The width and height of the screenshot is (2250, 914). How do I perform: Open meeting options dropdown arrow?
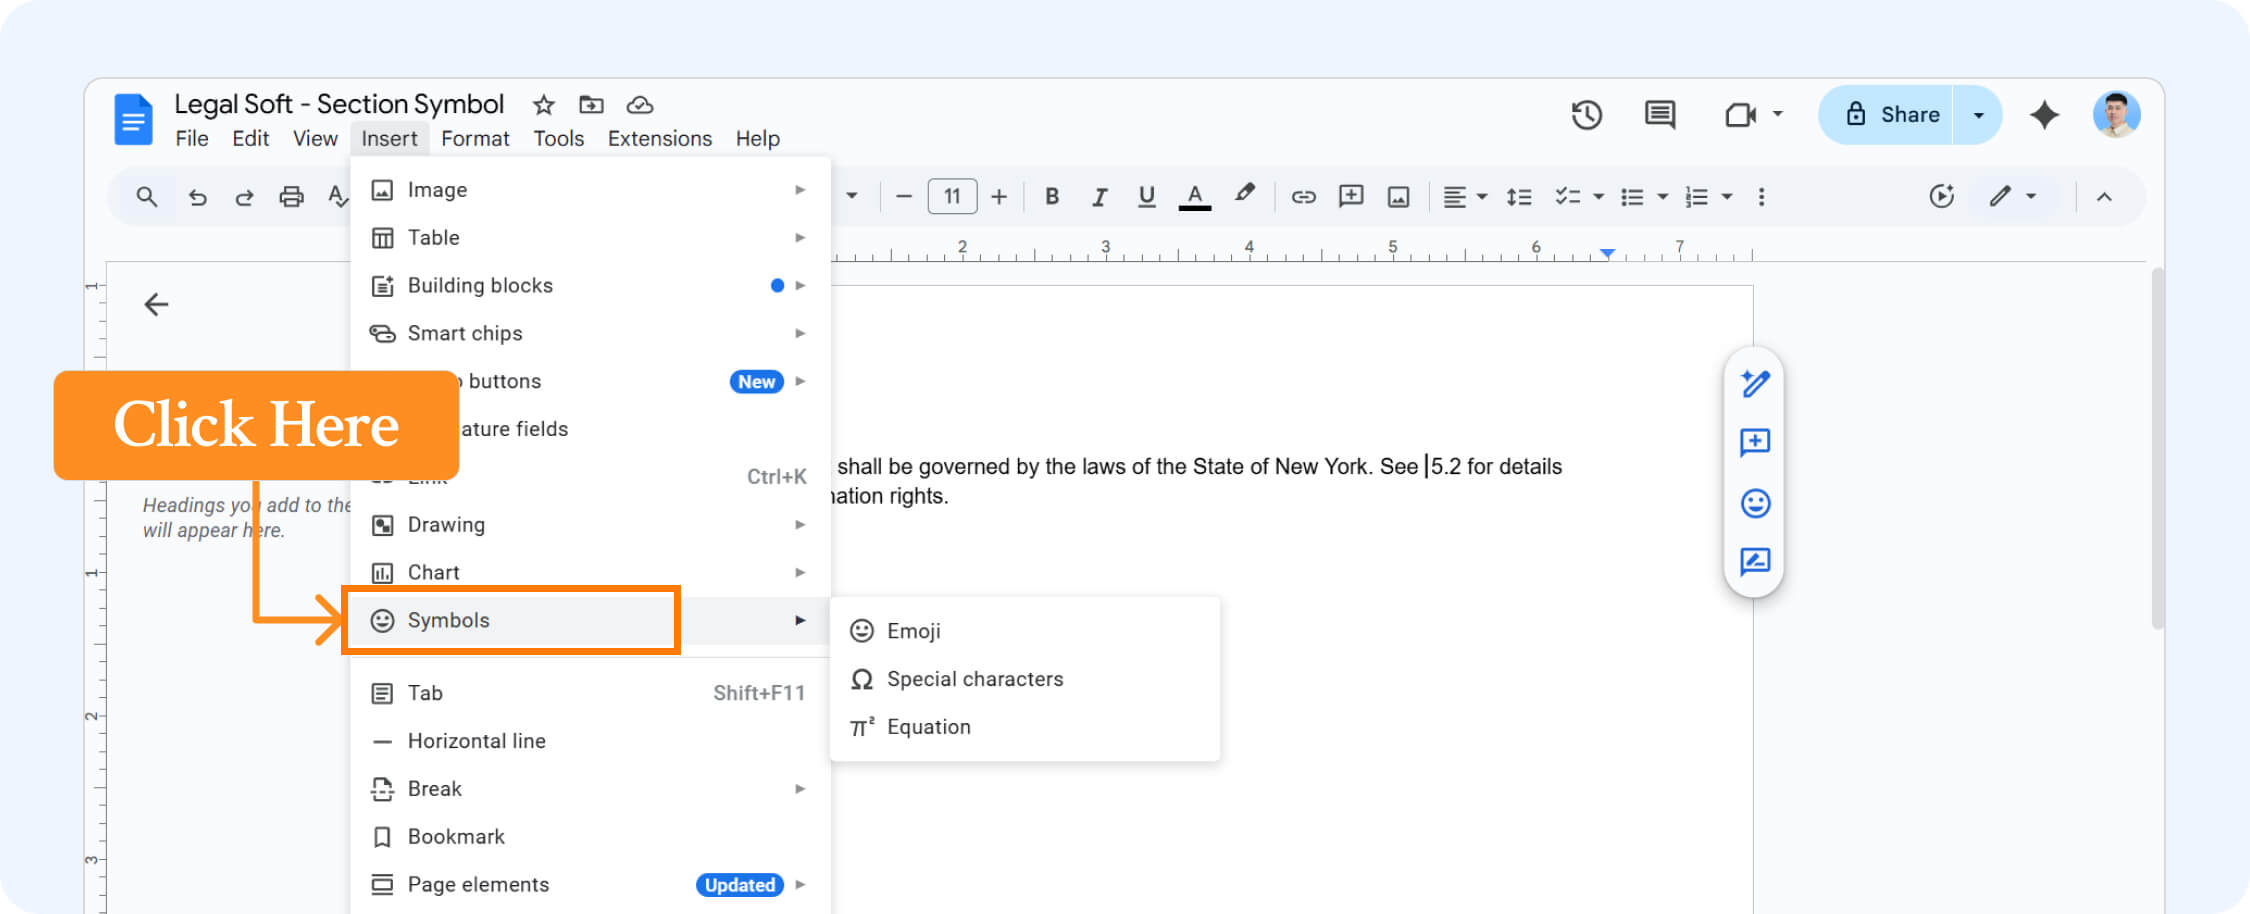(1777, 114)
